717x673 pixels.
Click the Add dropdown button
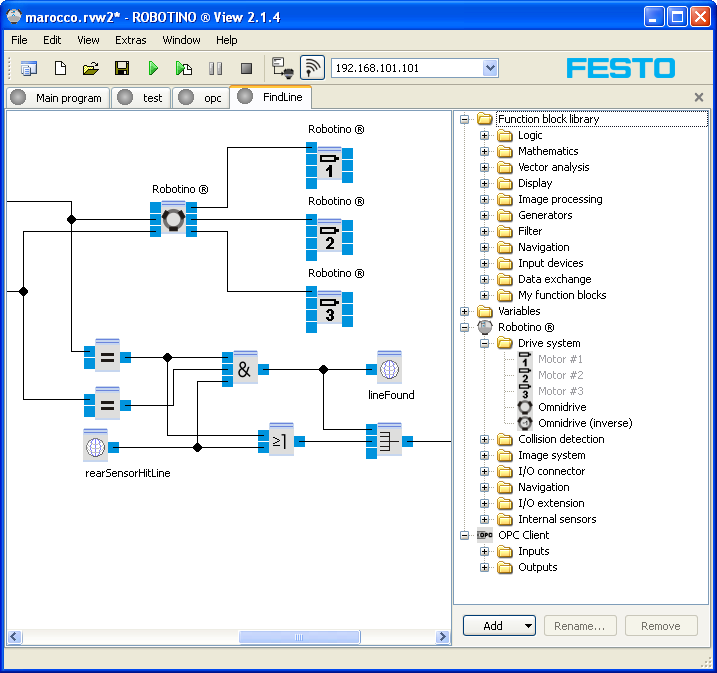tap(500, 626)
